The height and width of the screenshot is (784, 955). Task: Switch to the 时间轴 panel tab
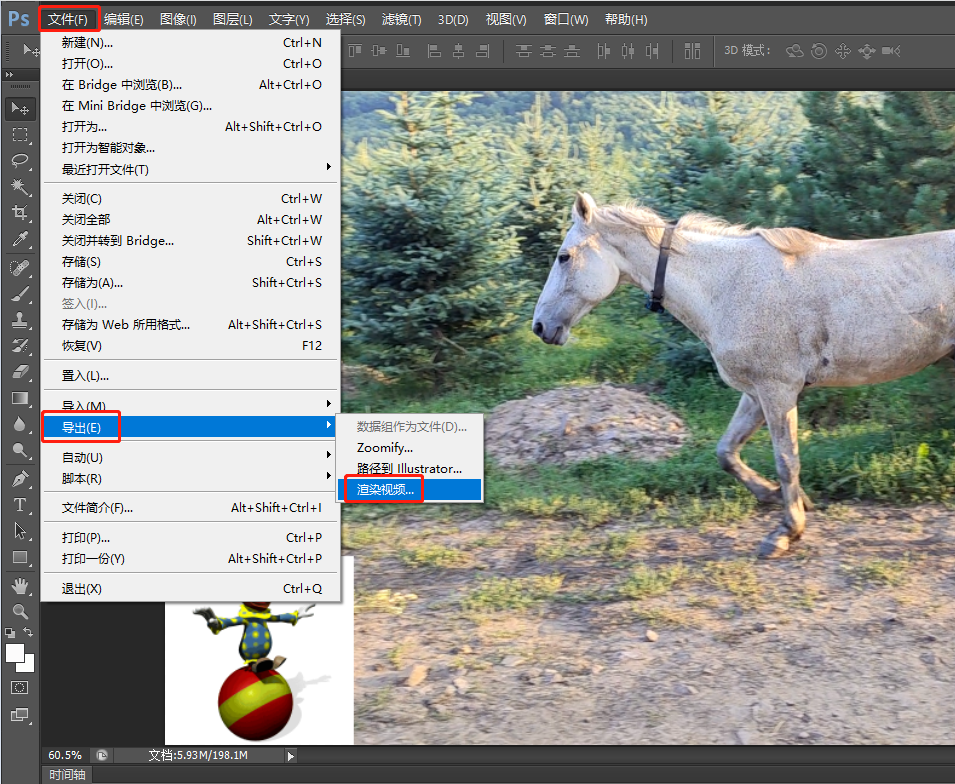[67, 774]
